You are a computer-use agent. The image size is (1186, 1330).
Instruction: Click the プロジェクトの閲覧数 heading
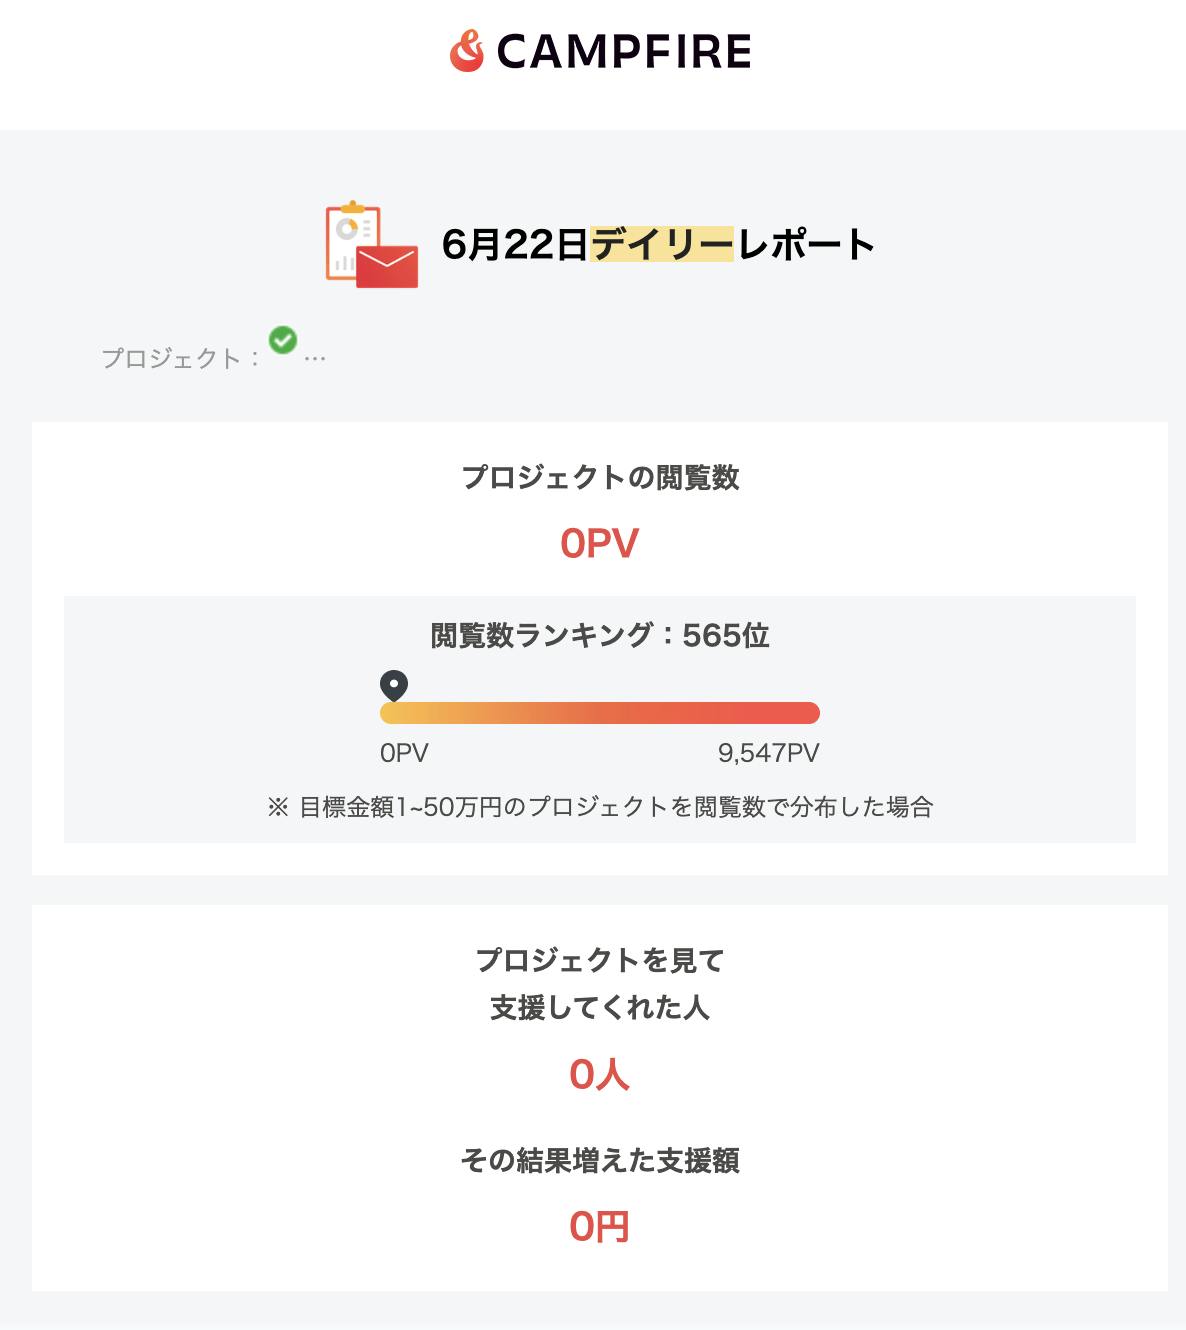click(x=600, y=477)
